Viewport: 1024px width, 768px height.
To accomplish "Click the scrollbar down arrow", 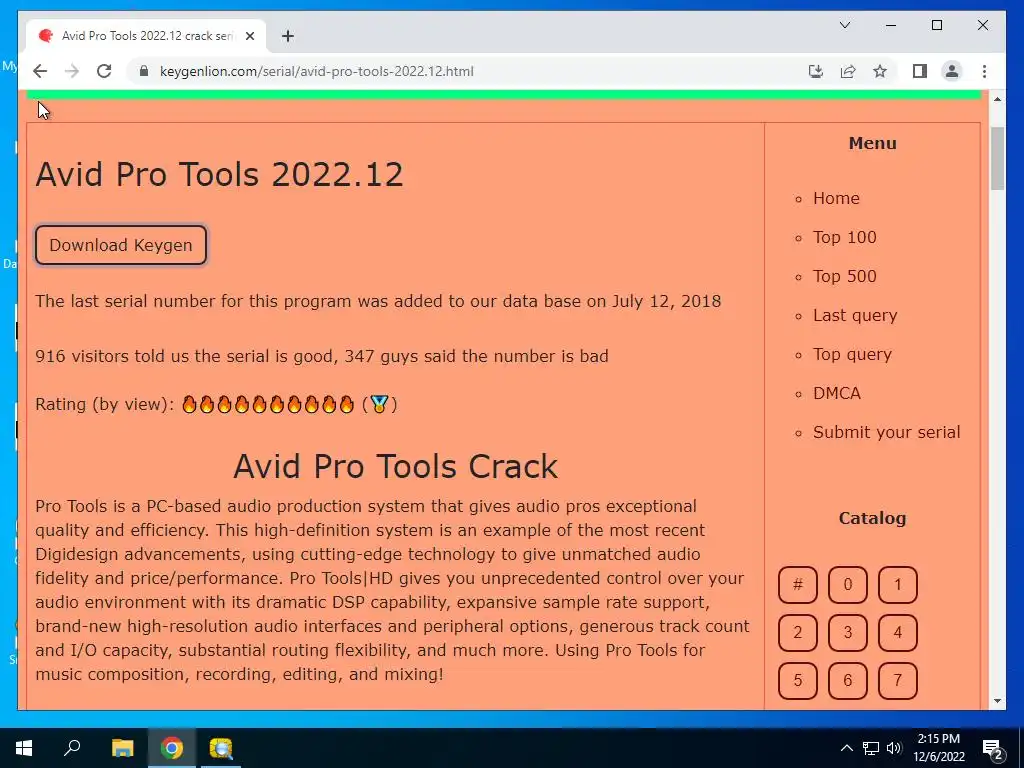I will [x=997, y=701].
